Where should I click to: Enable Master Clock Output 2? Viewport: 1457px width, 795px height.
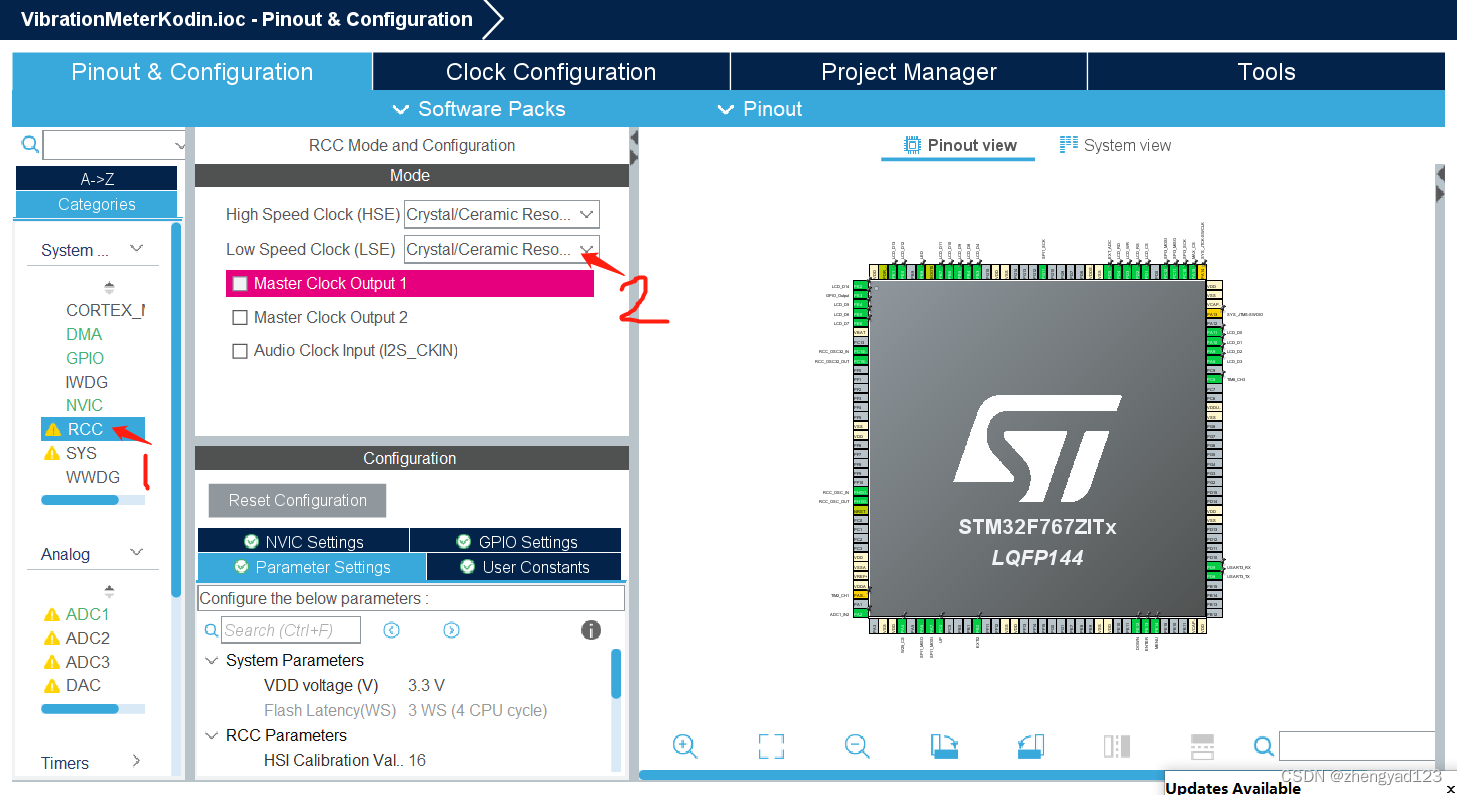pos(240,317)
